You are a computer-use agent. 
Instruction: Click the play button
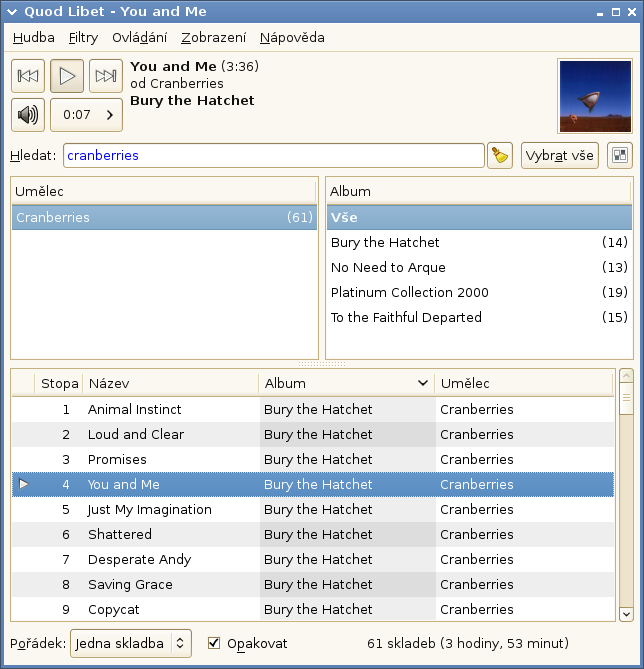point(67,76)
